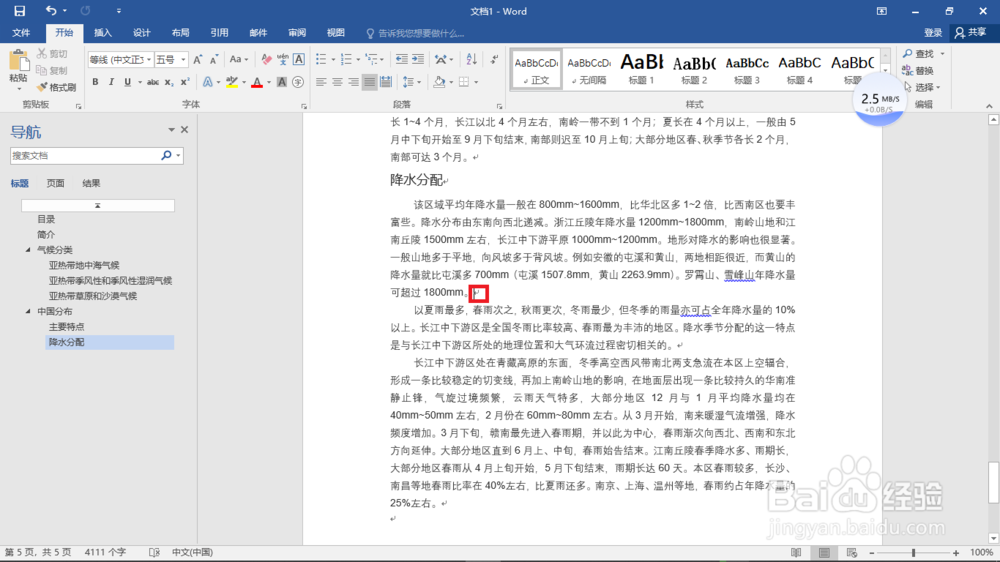Click the Align Left icon
This screenshot has height=562, width=1000.
321,82
